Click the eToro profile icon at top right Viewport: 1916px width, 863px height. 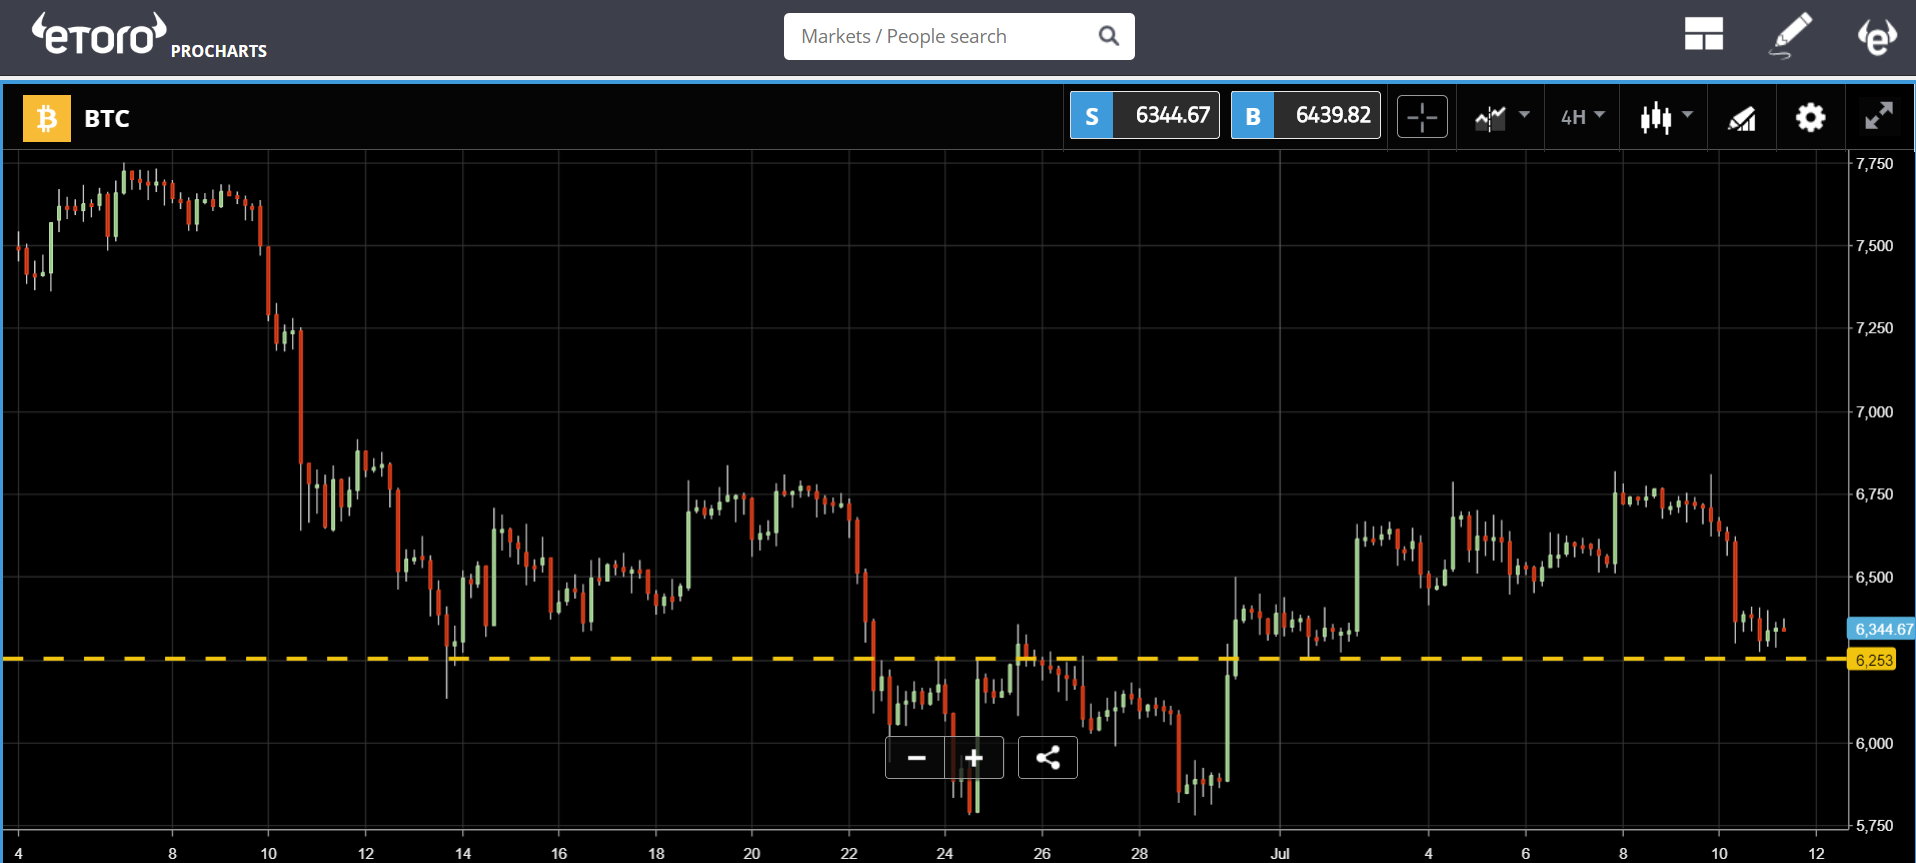point(1877,37)
